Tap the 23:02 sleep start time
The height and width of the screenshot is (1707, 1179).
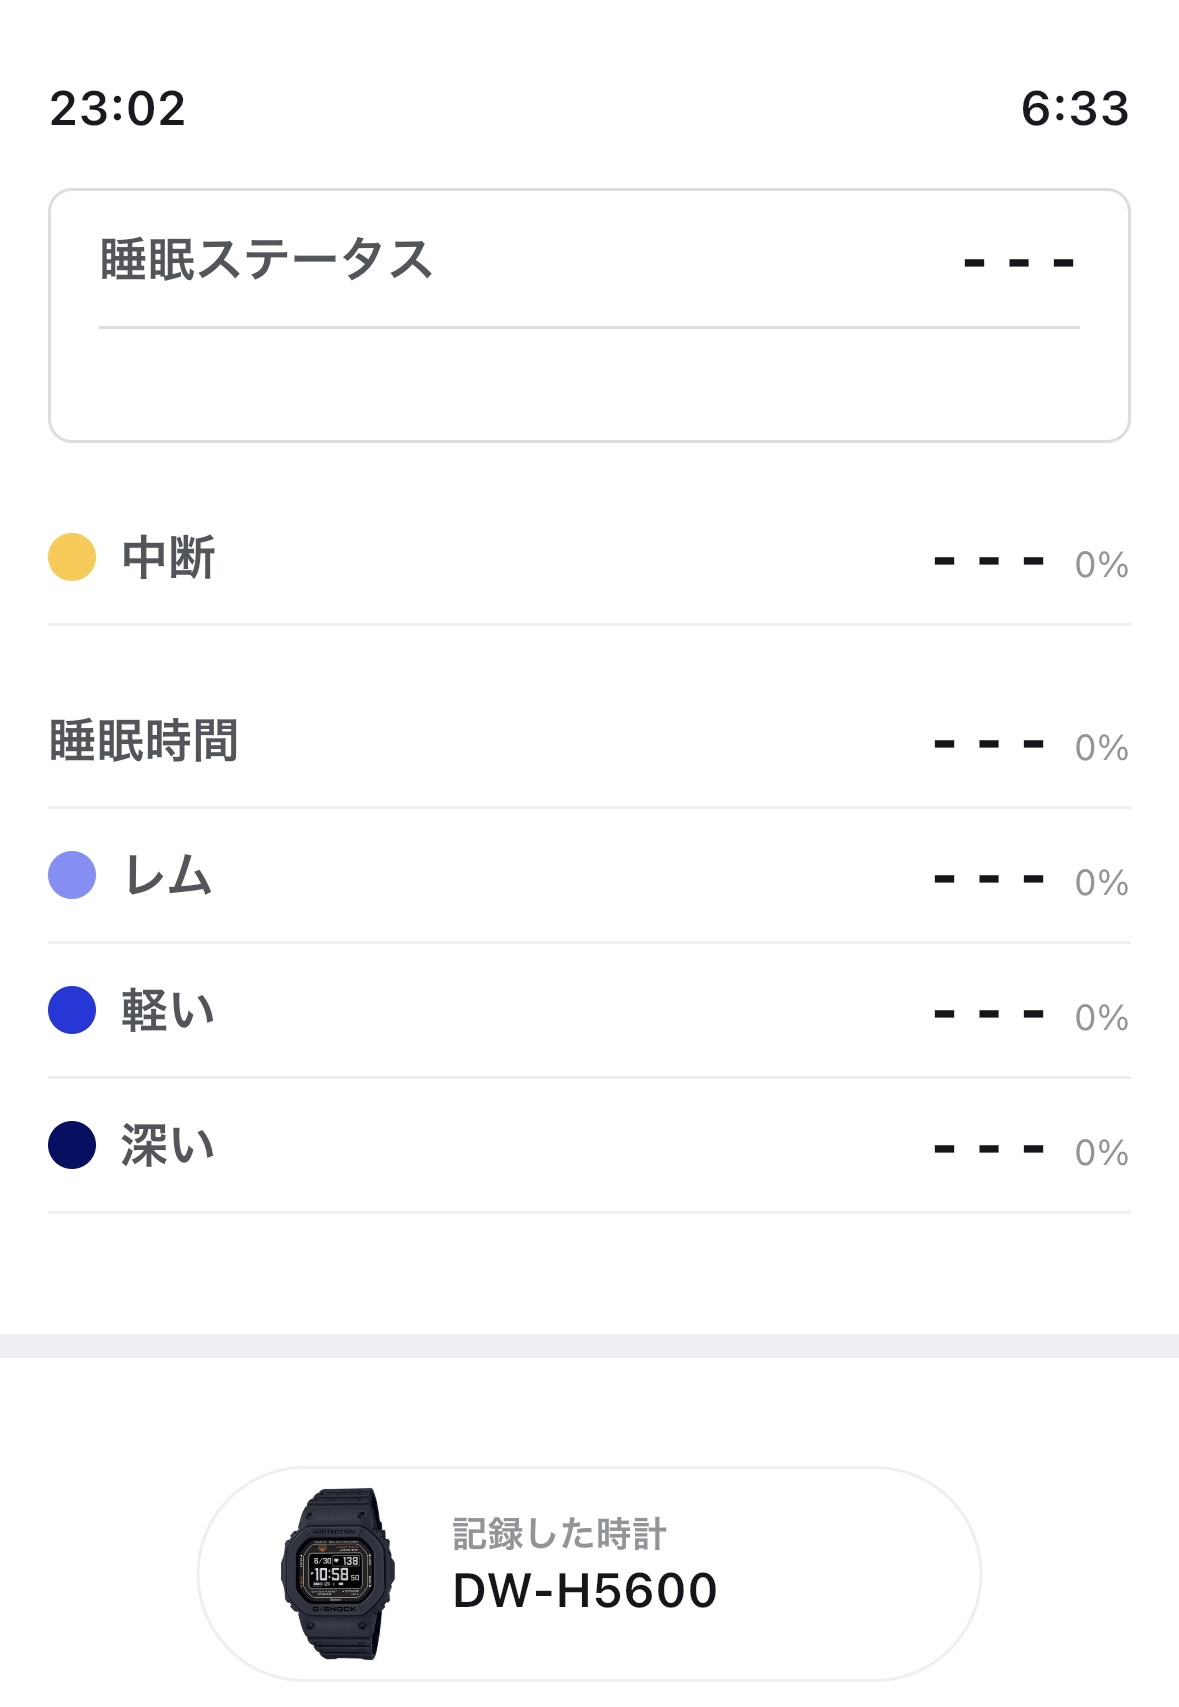(x=118, y=108)
